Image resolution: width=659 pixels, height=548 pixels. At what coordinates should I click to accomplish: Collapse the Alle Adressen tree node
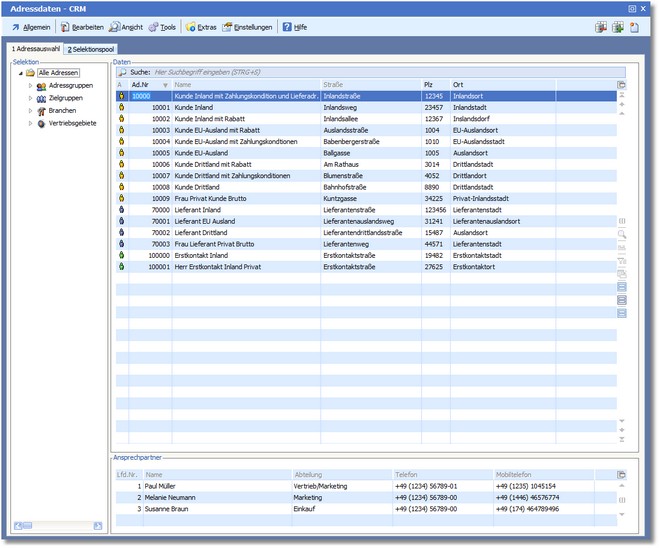point(20,73)
